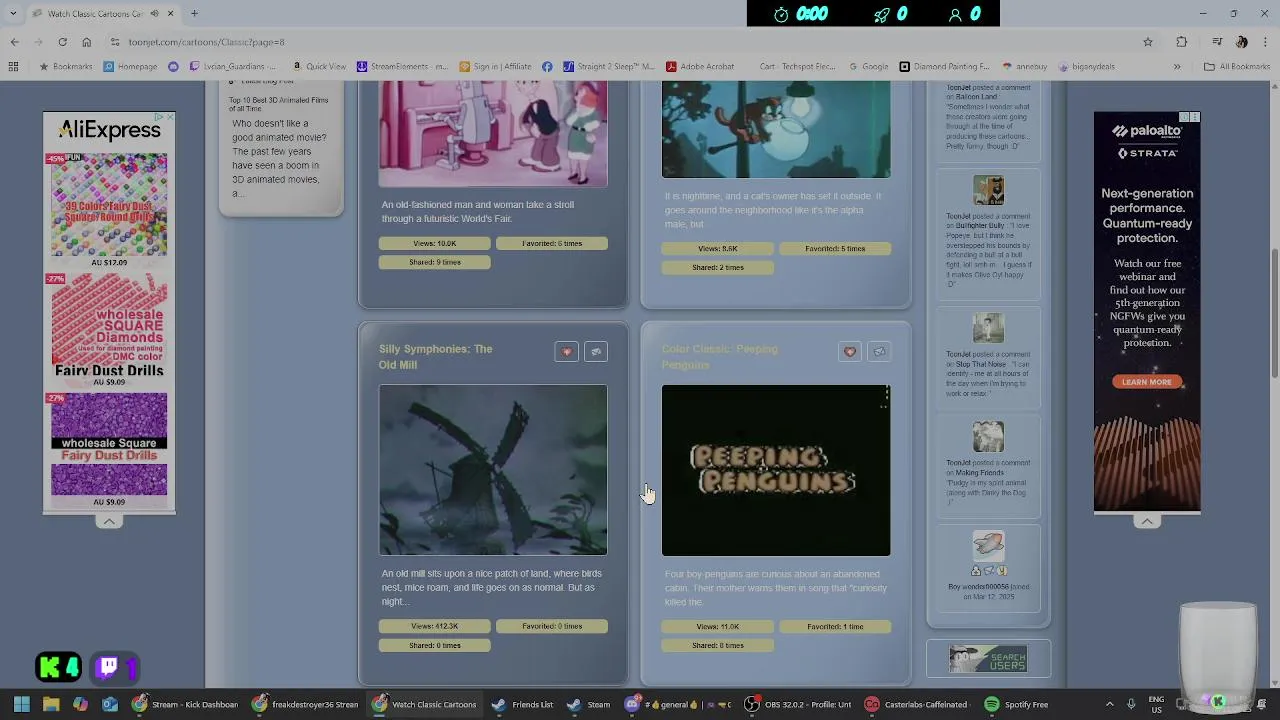Switch to Discord #general taskbar window
1280x720 pixels.
679,704
